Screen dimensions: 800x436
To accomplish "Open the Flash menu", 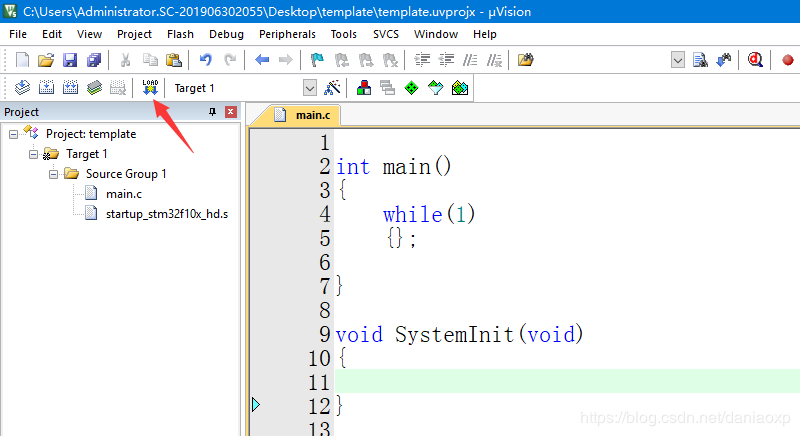I will (x=180, y=34).
